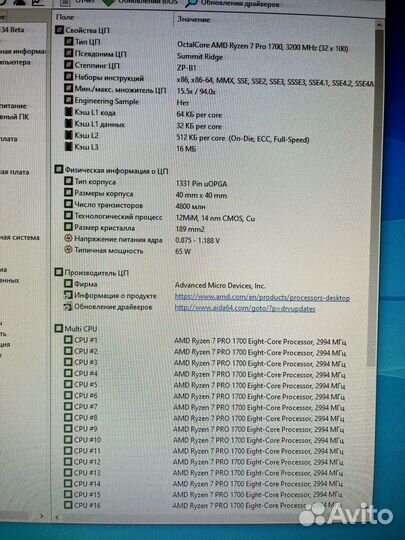Select the 0.875 - 1.188 V value
Viewport: 405px width, 540px height.
point(197,240)
